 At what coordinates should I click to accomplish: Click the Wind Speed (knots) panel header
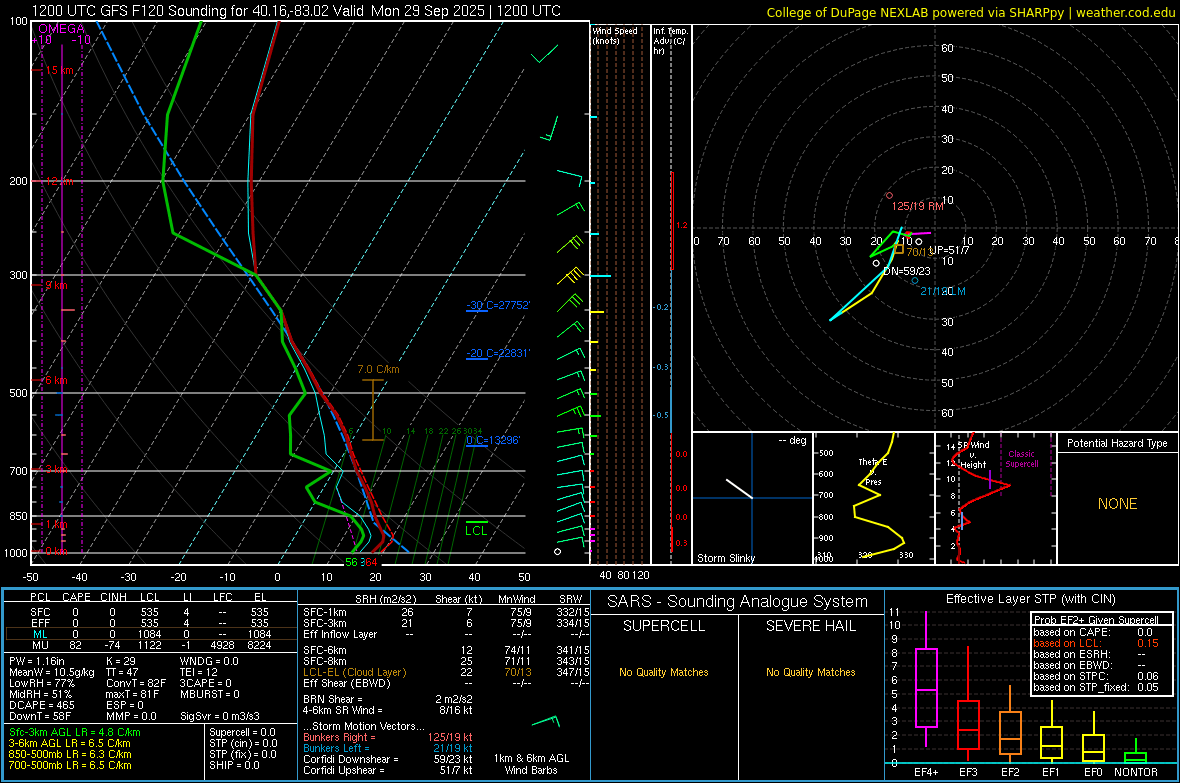coord(615,35)
